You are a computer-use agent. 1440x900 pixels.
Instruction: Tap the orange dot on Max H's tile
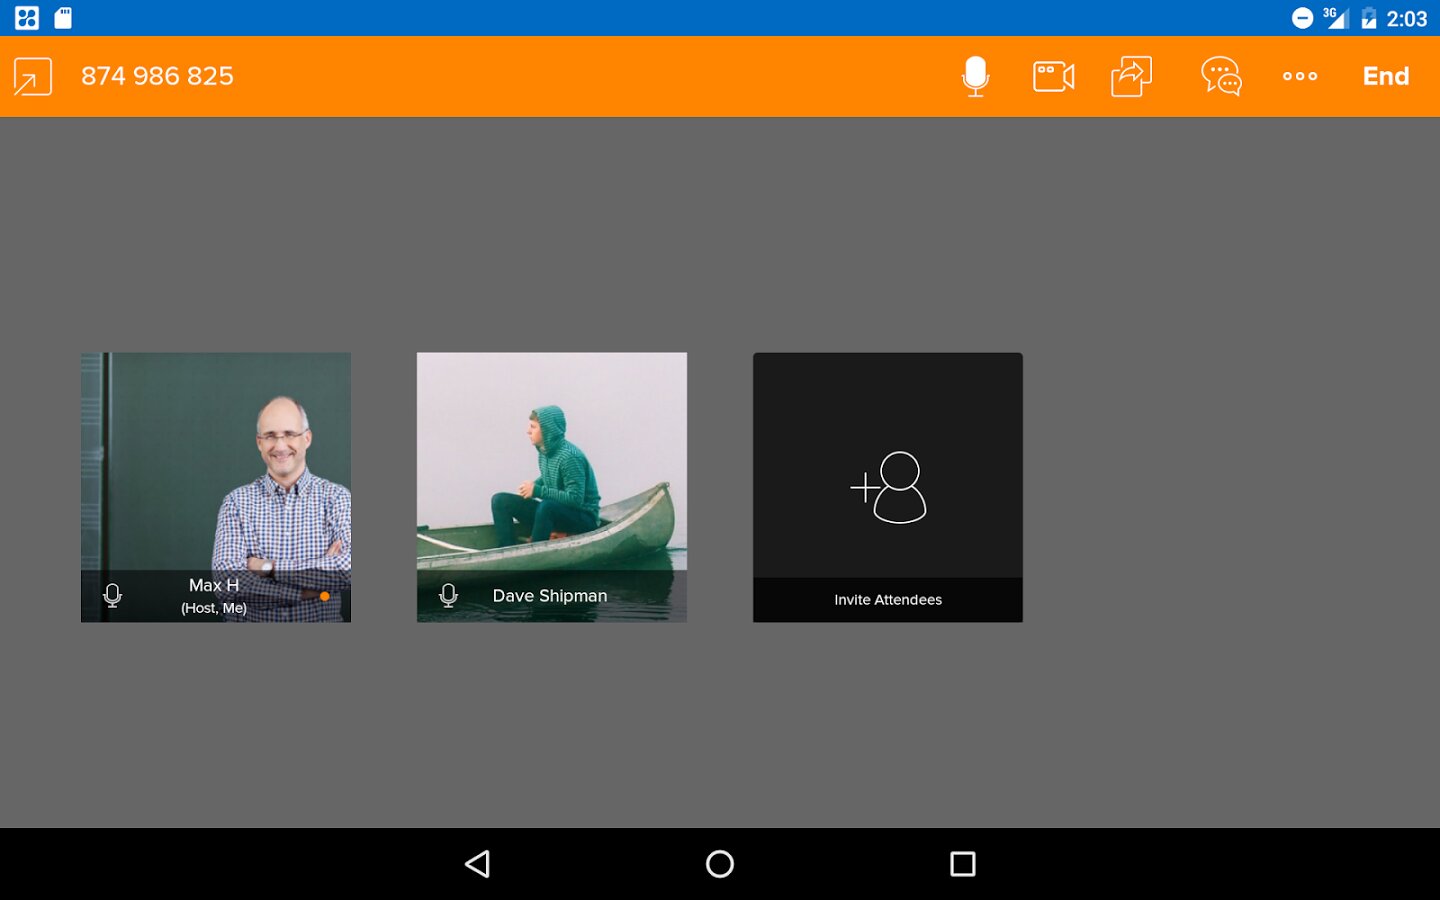pos(325,596)
